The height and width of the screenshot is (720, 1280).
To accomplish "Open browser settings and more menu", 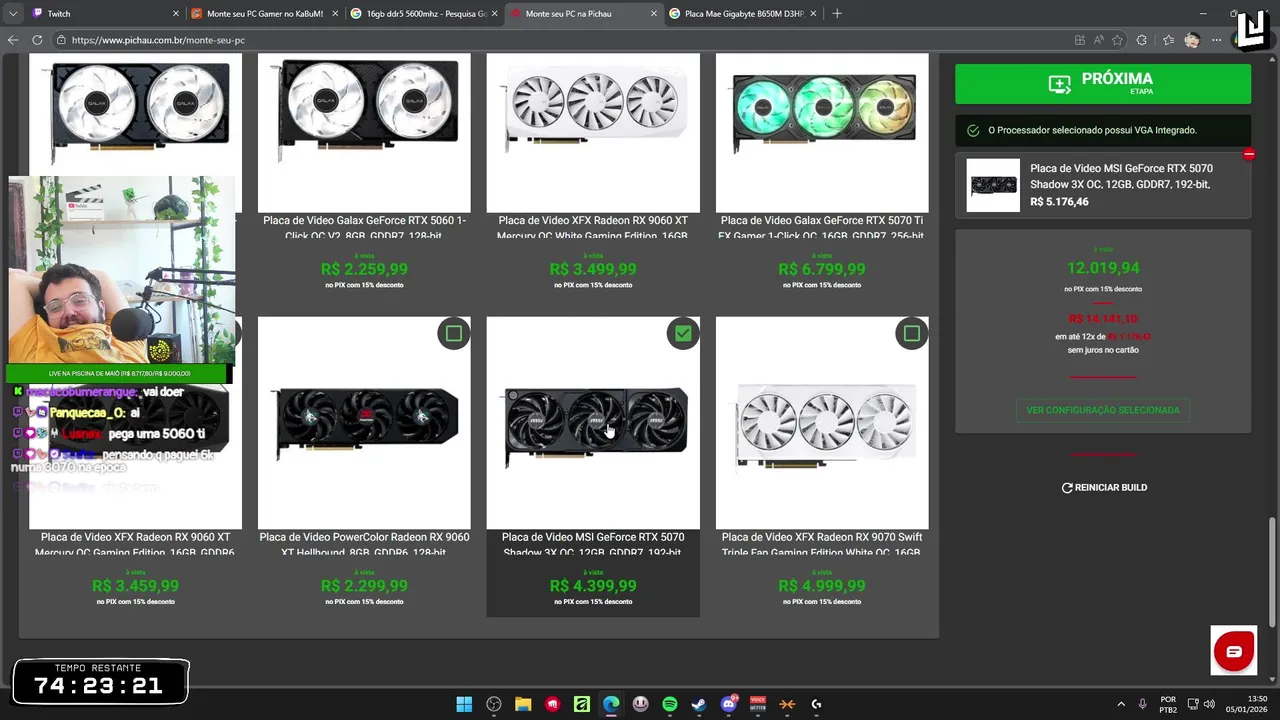I will tap(1216, 40).
